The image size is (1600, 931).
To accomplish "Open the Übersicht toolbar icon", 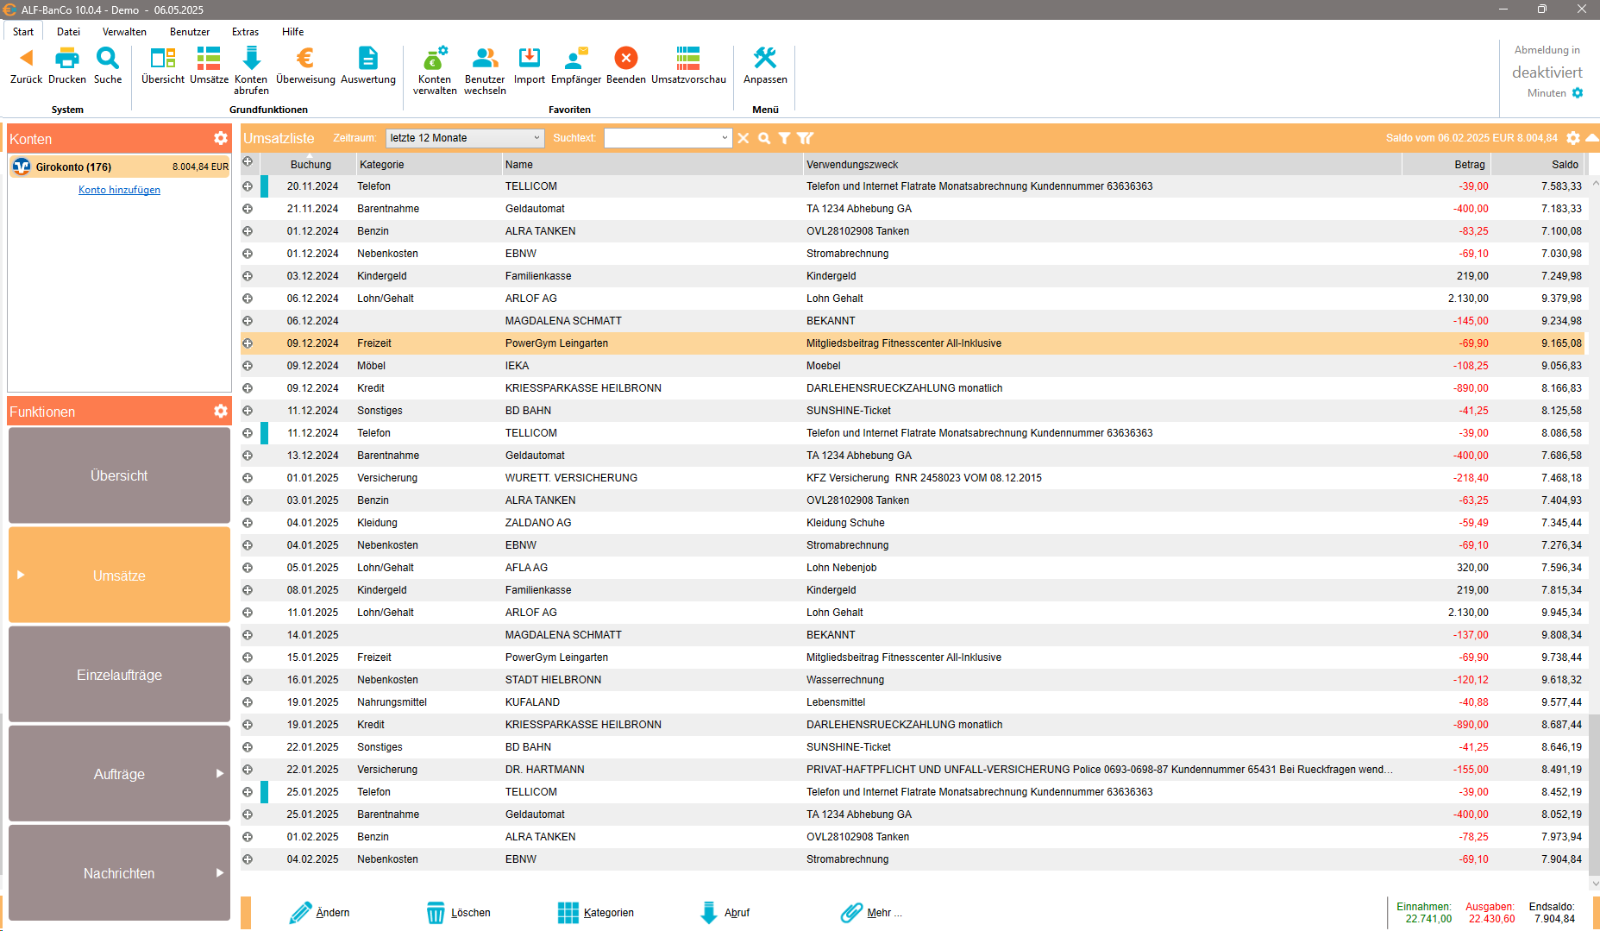I will (163, 58).
